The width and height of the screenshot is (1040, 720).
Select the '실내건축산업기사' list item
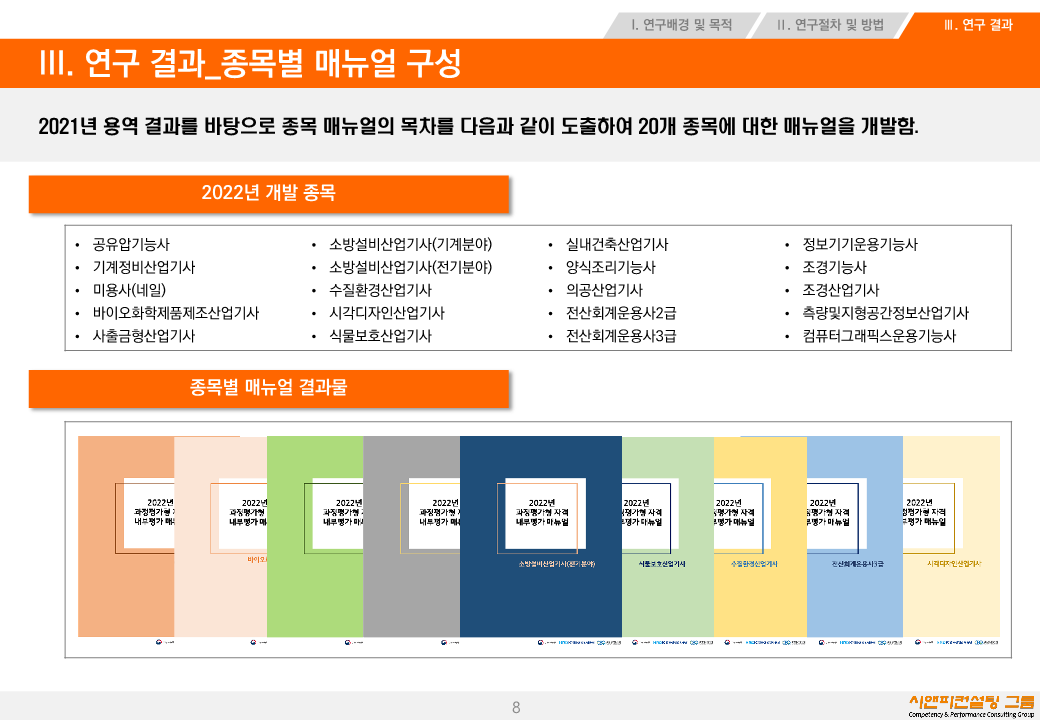click(617, 245)
